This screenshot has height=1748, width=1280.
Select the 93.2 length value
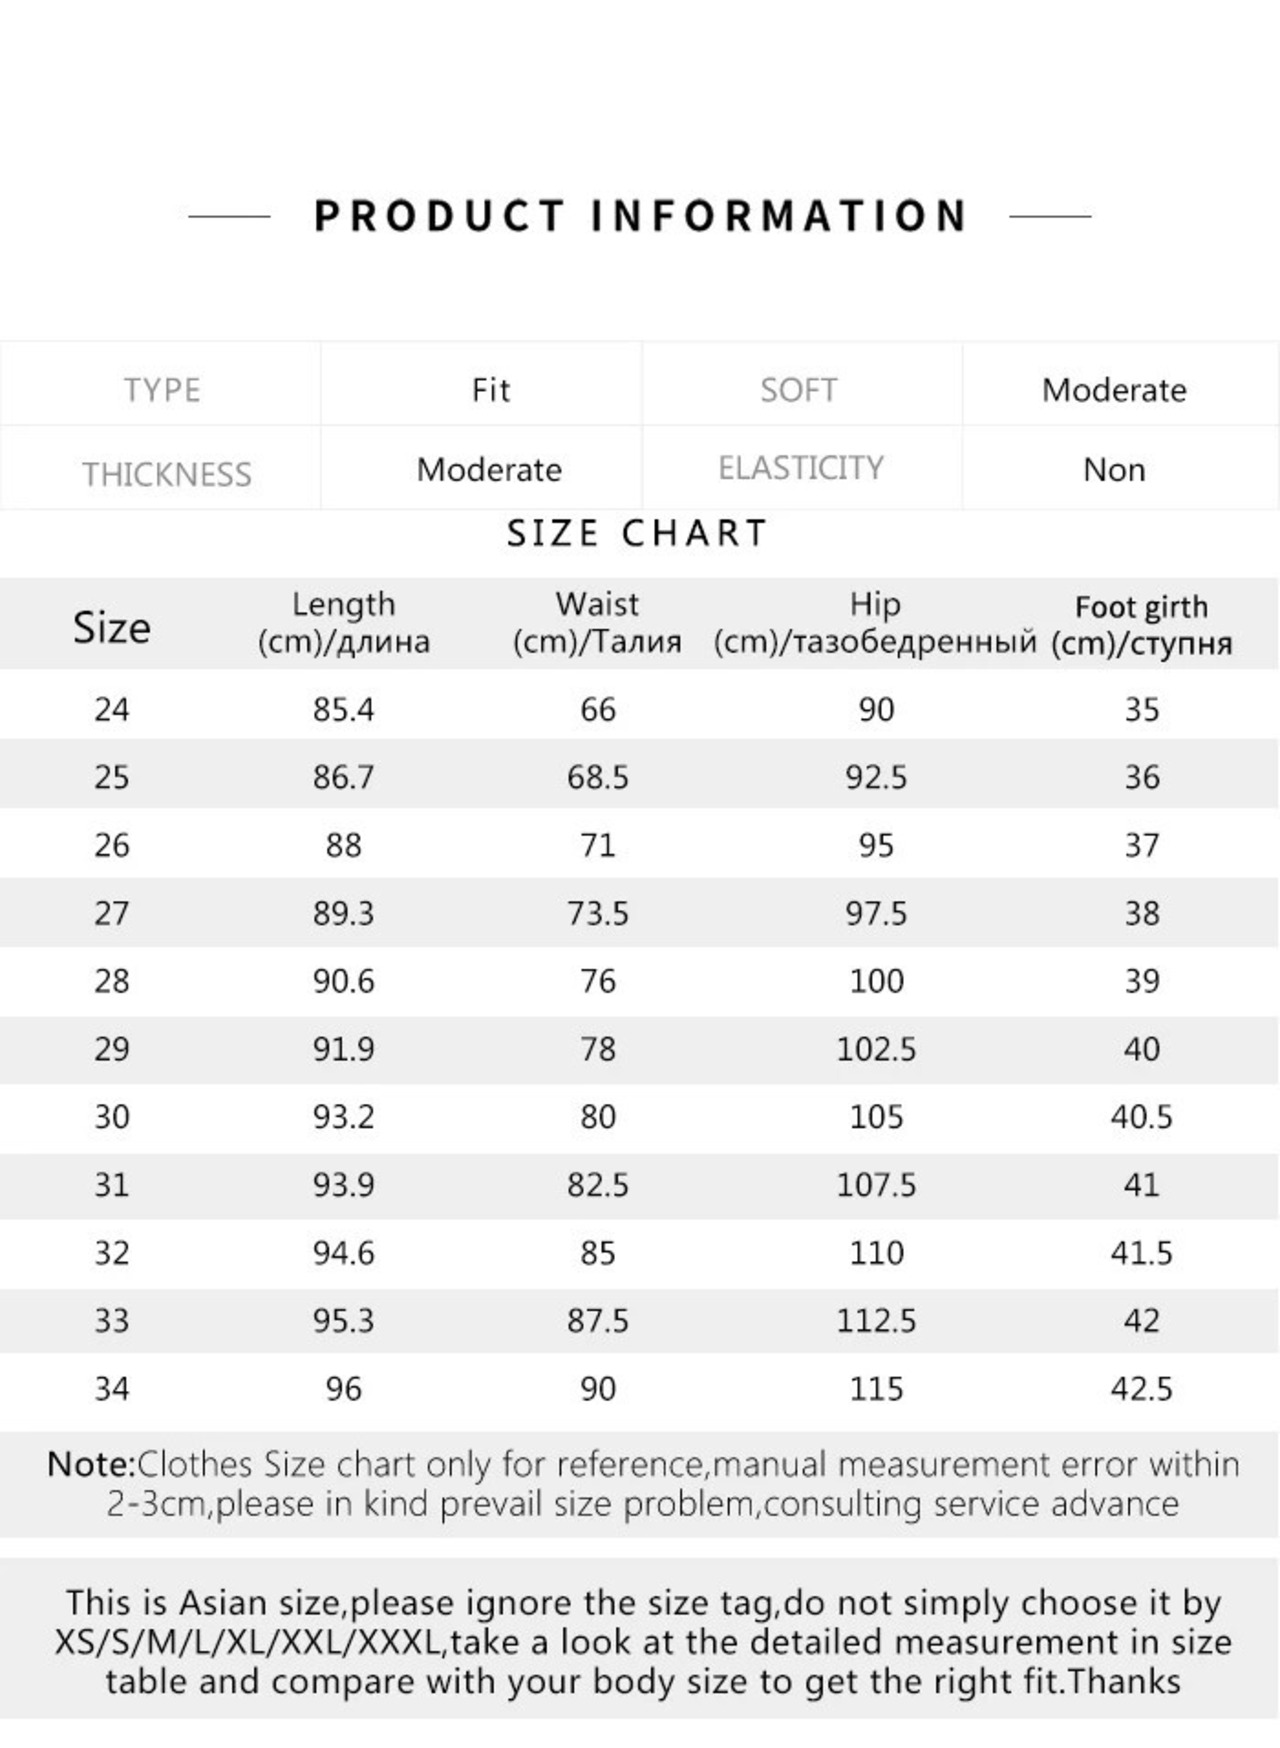click(343, 1117)
